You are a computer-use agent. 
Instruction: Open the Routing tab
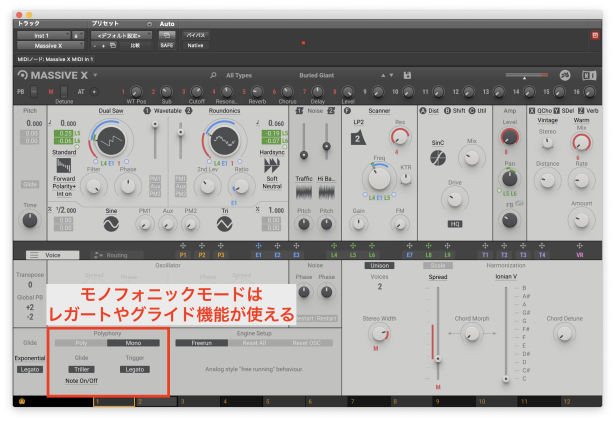click(117, 256)
